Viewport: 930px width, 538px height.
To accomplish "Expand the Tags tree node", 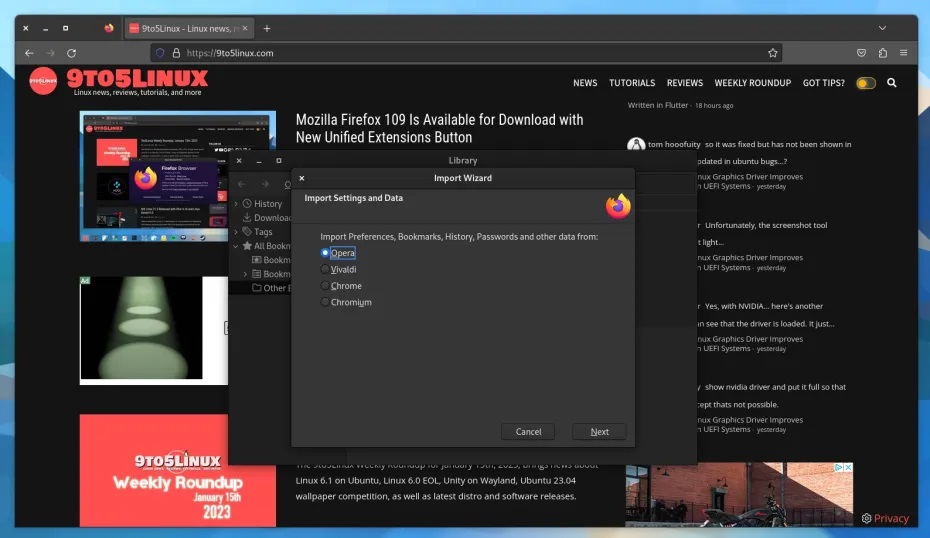I will pyautogui.click(x=236, y=232).
